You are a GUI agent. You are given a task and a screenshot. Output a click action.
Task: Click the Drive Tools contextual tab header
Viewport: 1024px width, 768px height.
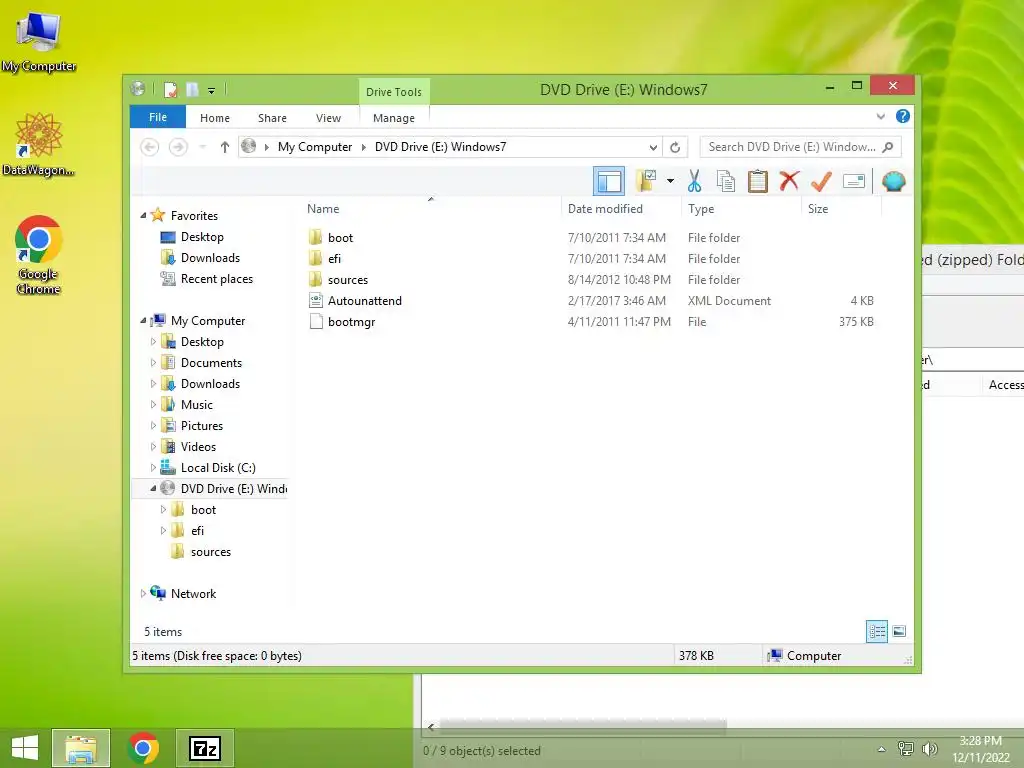pos(394,92)
